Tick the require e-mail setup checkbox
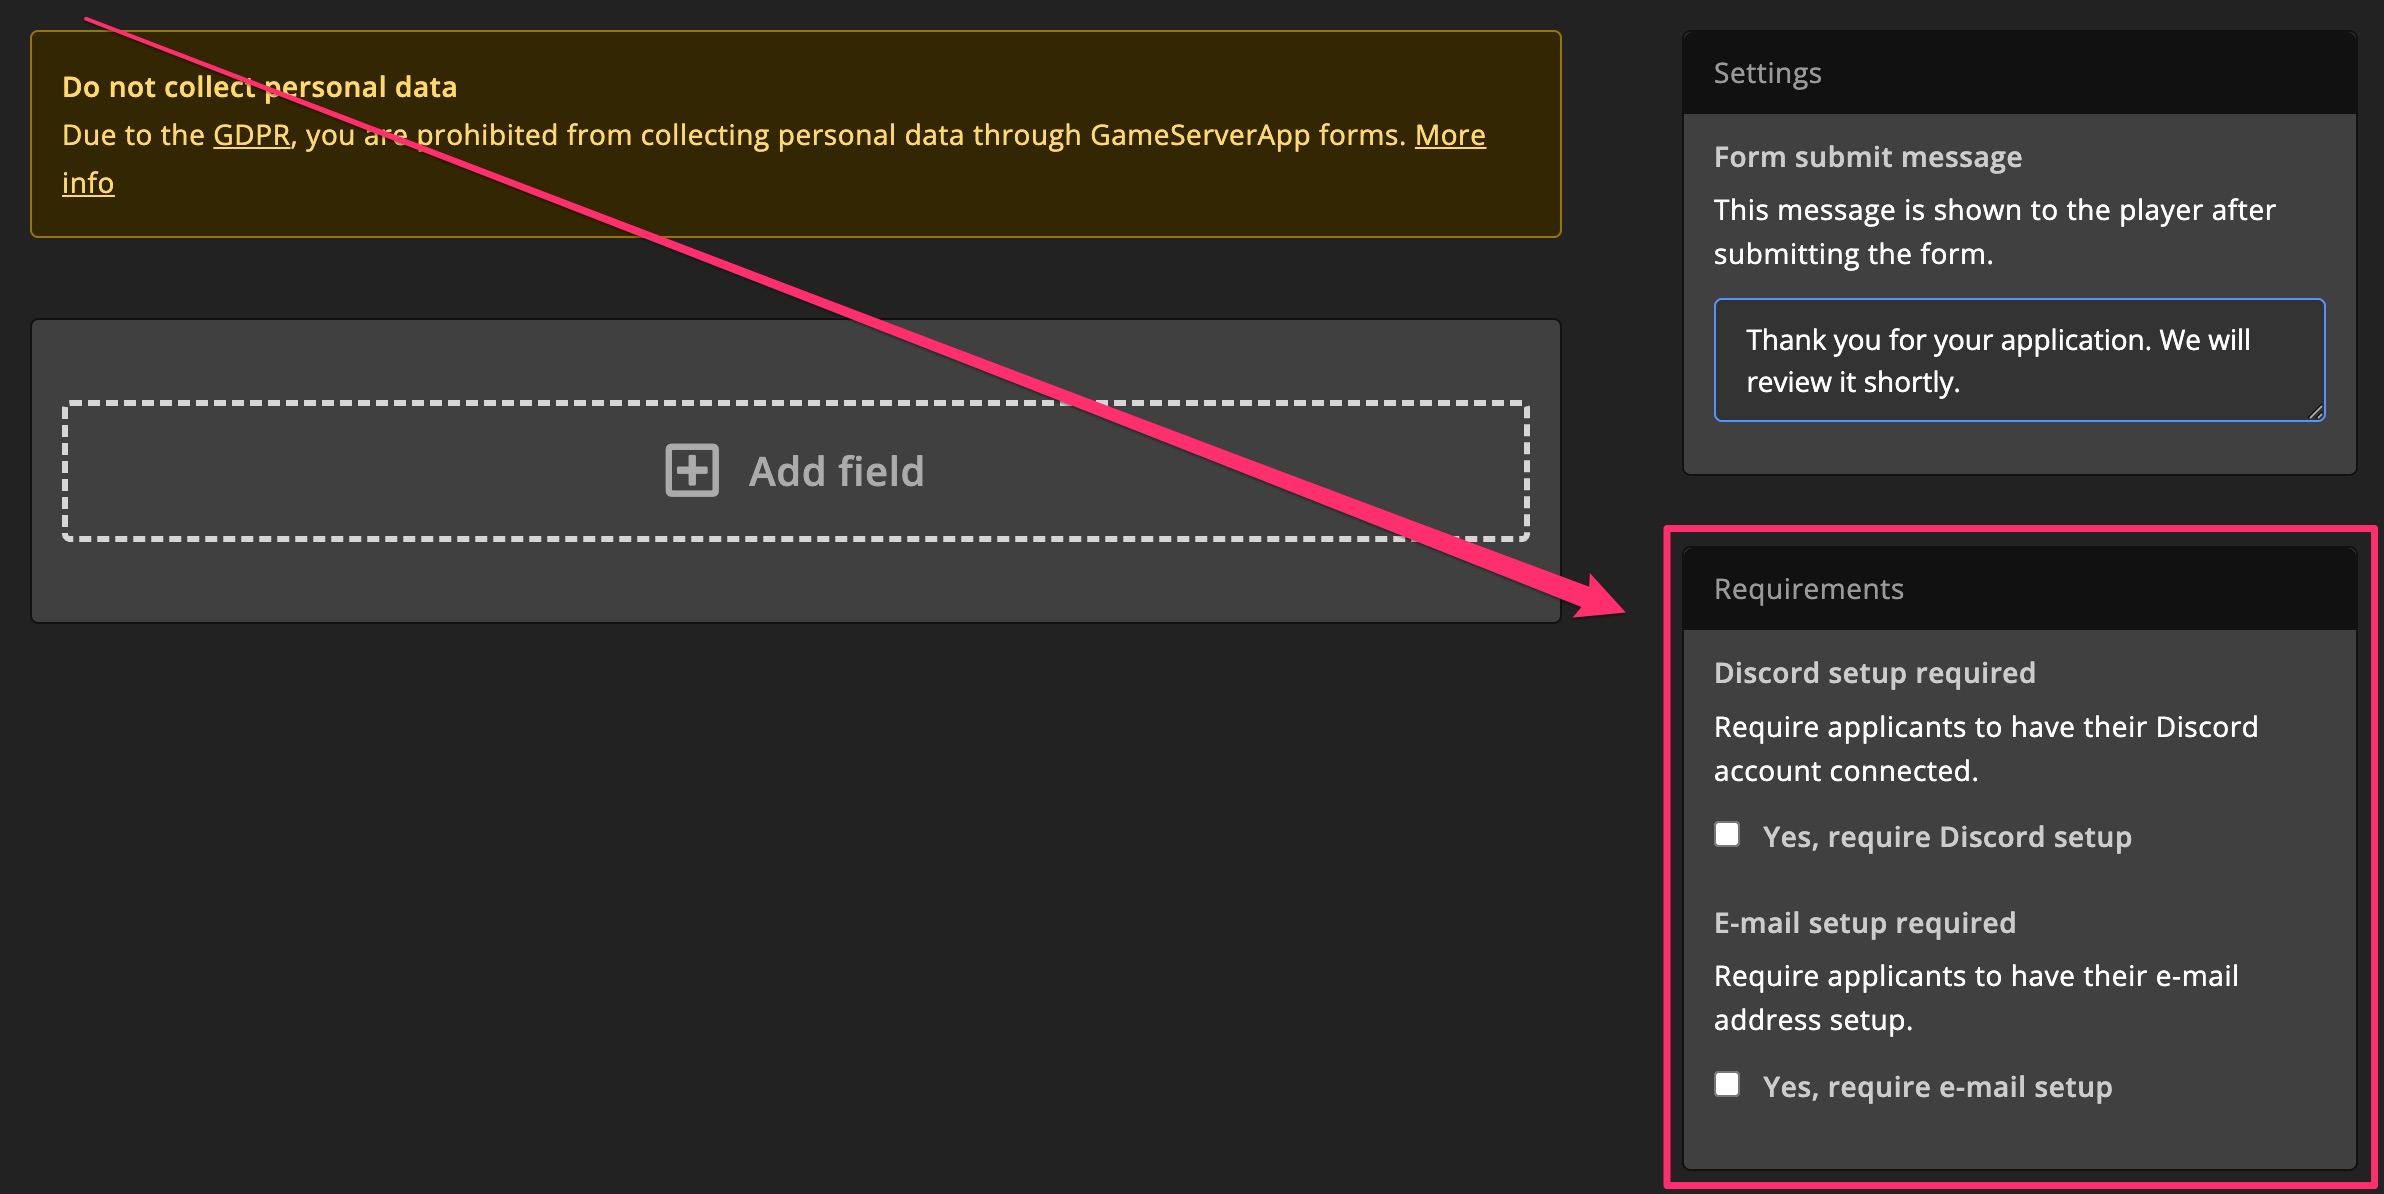Screen dimensions: 2384x1194 pos(1727,1085)
